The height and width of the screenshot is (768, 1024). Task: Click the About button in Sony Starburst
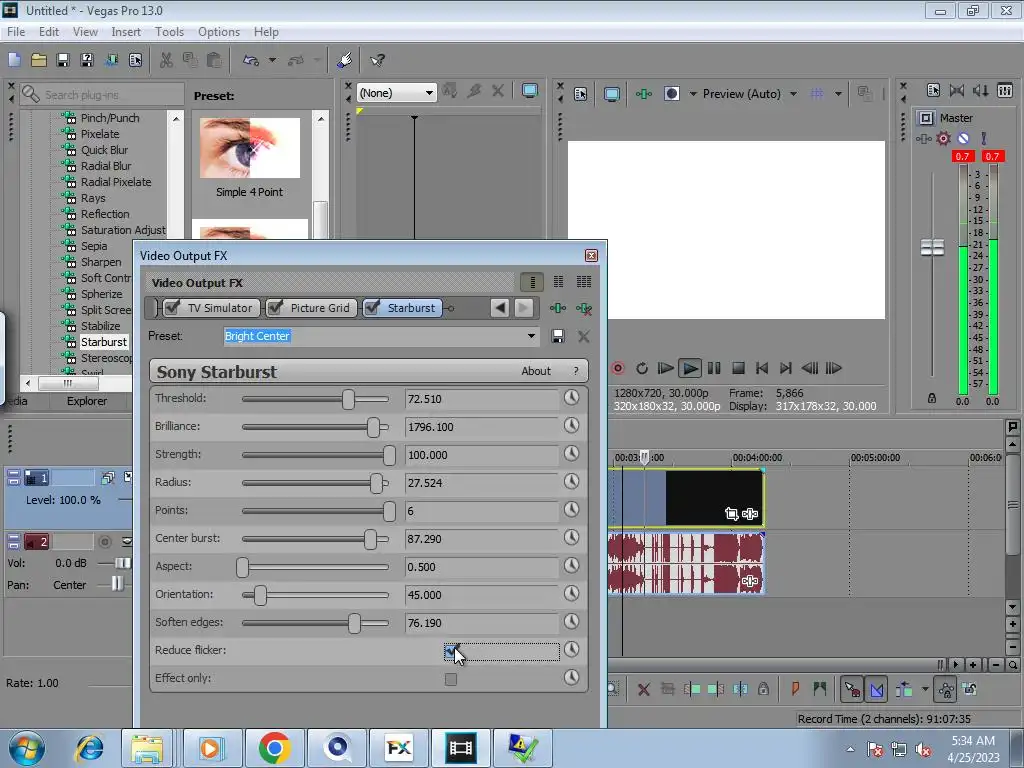(x=536, y=371)
